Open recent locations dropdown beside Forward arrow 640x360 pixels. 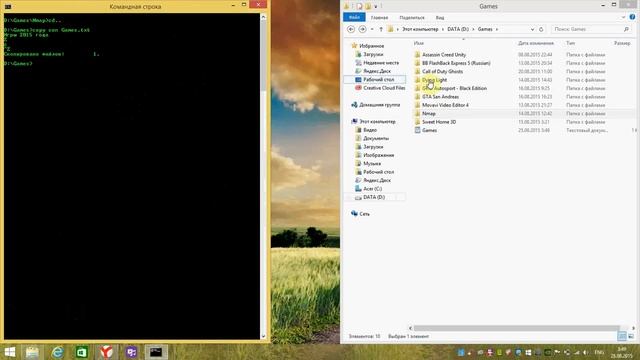pos(372,29)
